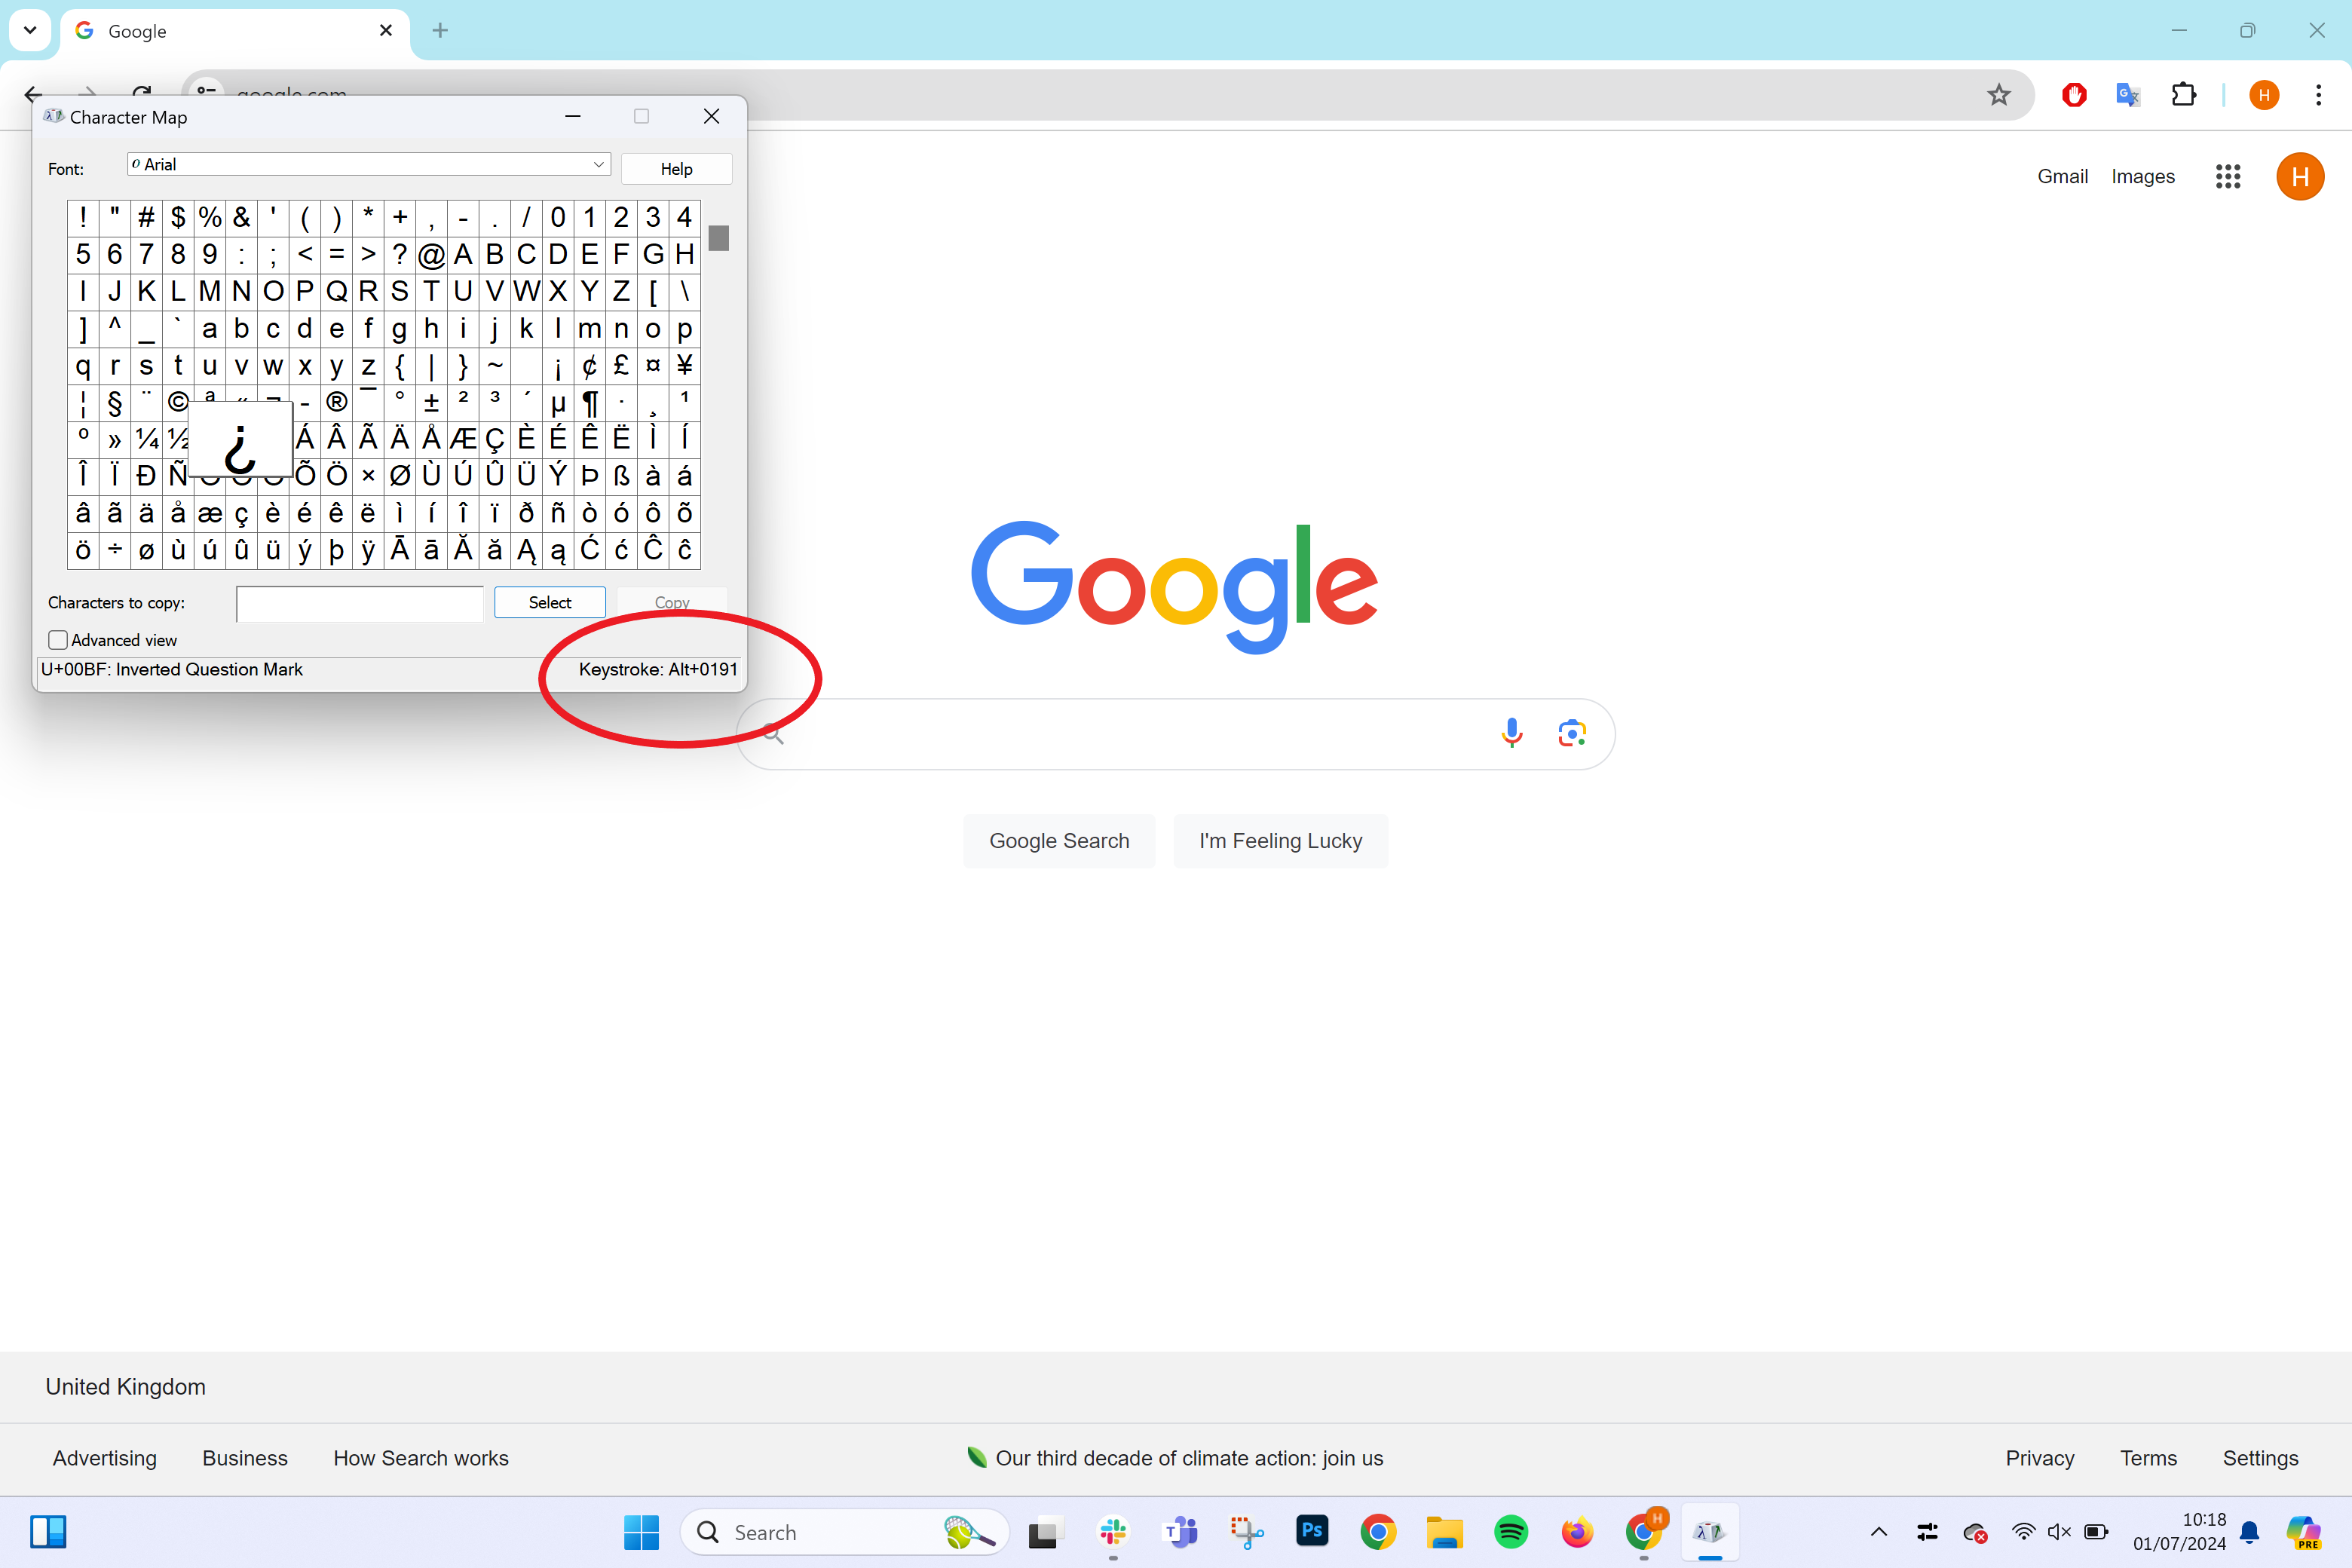The image size is (2352, 1568).
Task: Open the Chrome profile H avatar in toolbar
Action: click(2264, 95)
